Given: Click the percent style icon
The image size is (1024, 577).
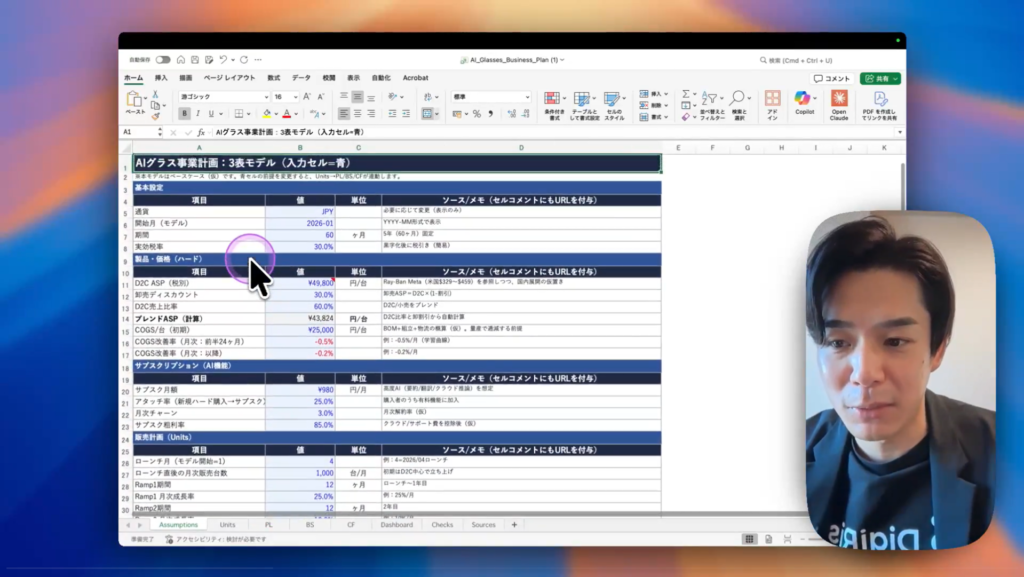Looking at the screenshot, I should click(x=477, y=114).
